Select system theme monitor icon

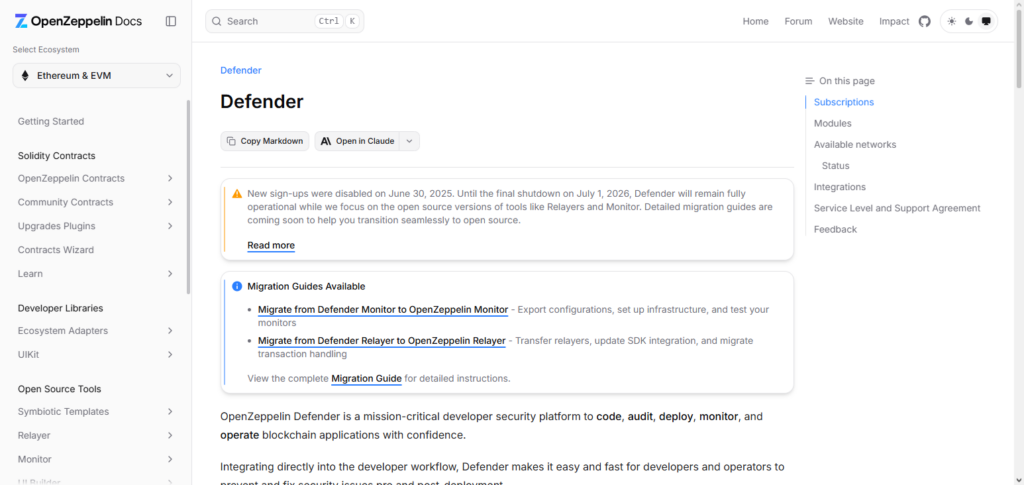986,21
